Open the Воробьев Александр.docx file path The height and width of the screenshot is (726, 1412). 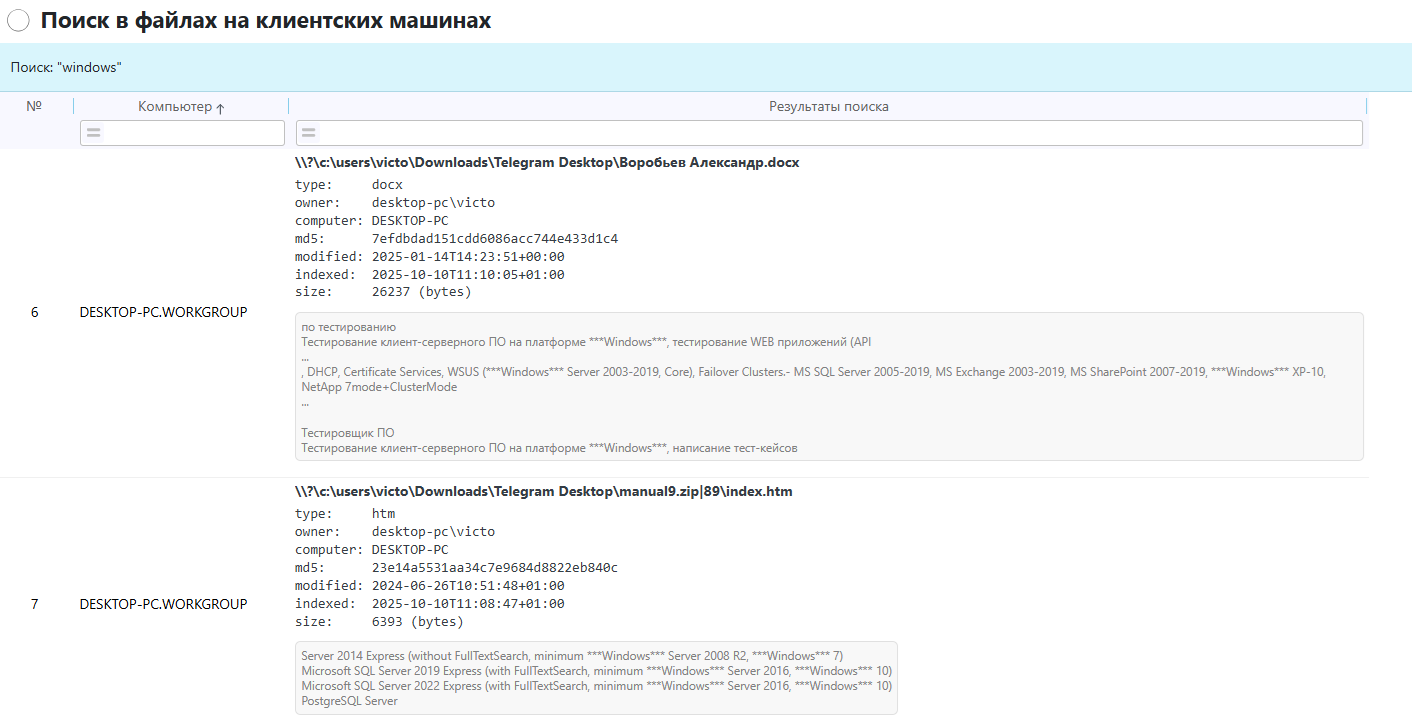pos(546,162)
